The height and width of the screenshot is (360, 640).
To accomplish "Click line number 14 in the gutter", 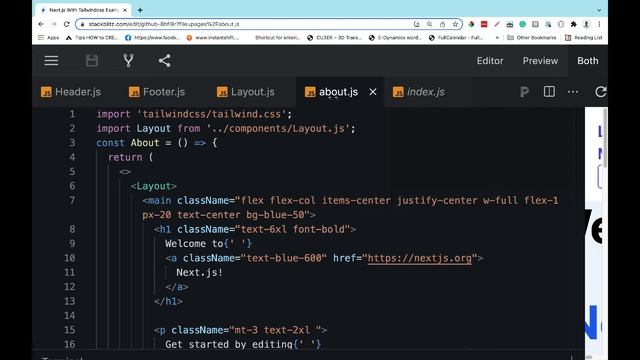I will coord(69,316).
